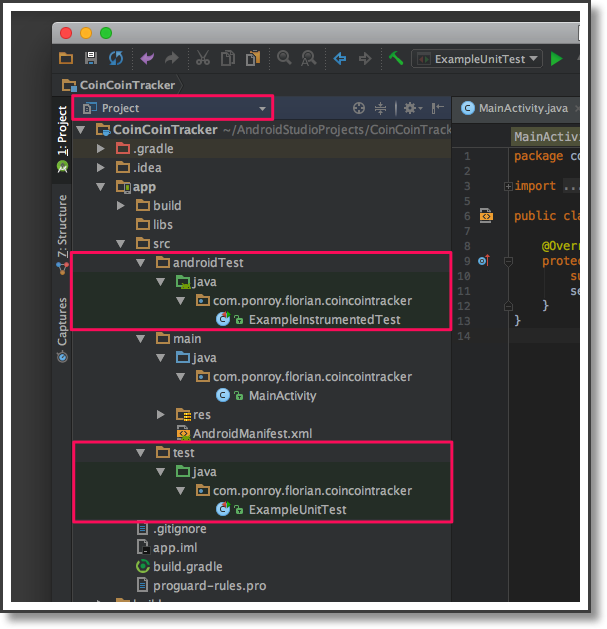Expand the build folder under app
The width and height of the screenshot is (607, 629).
pyautogui.click(x=120, y=206)
